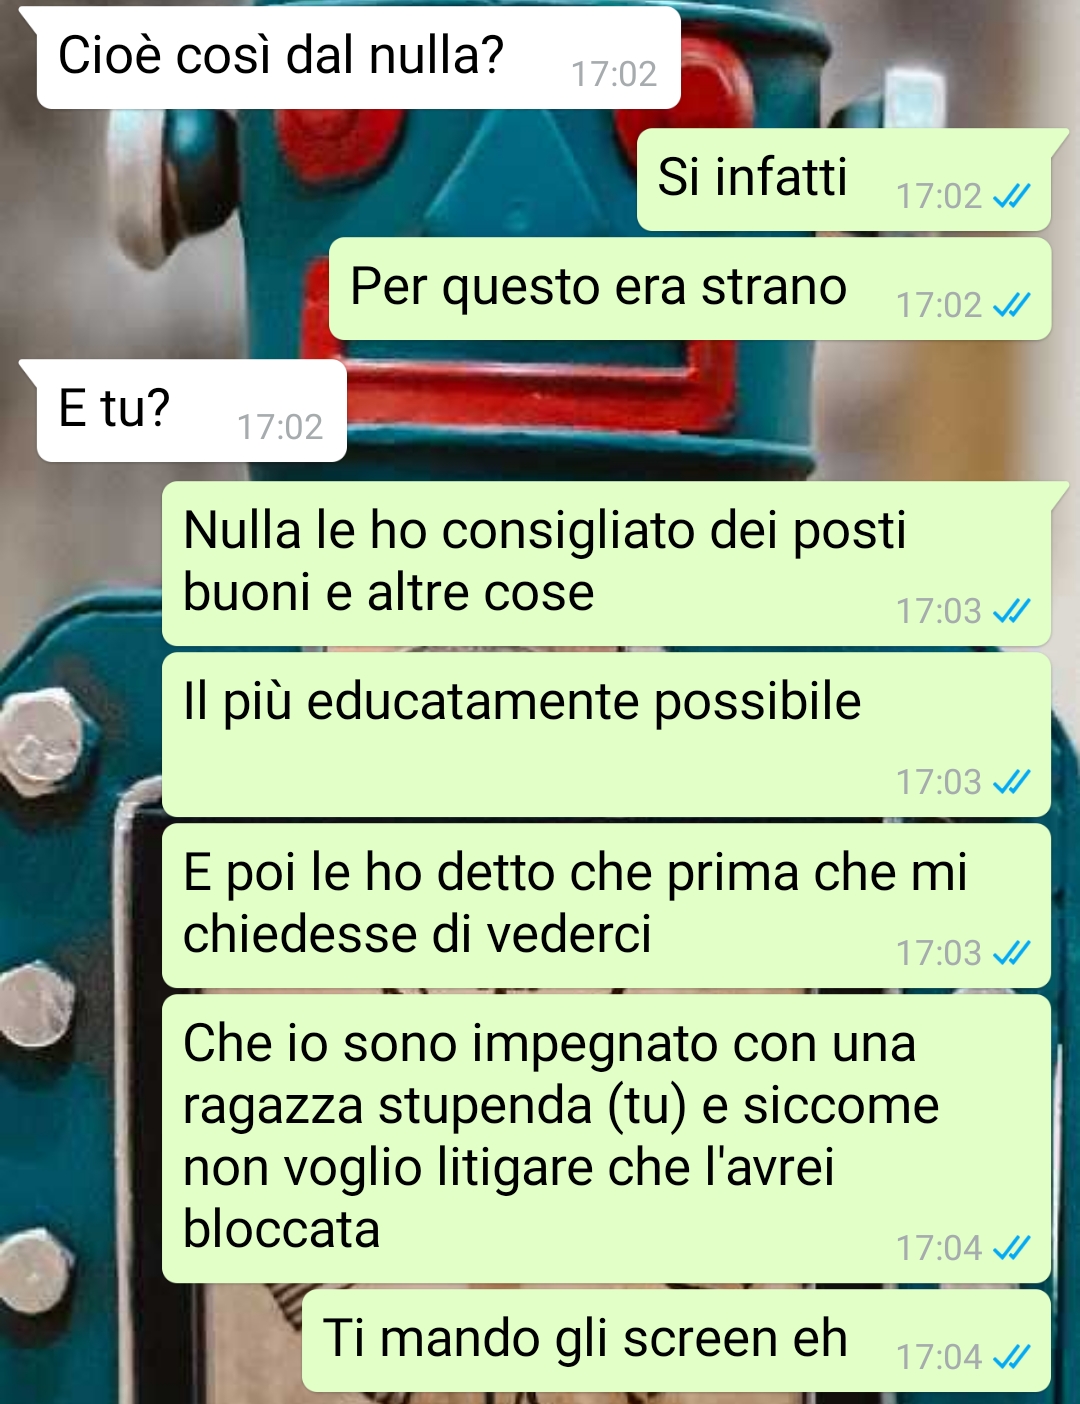
Task: Tap the blue ticks on 'Ti mando gli screen eh'
Action: [1011, 1357]
